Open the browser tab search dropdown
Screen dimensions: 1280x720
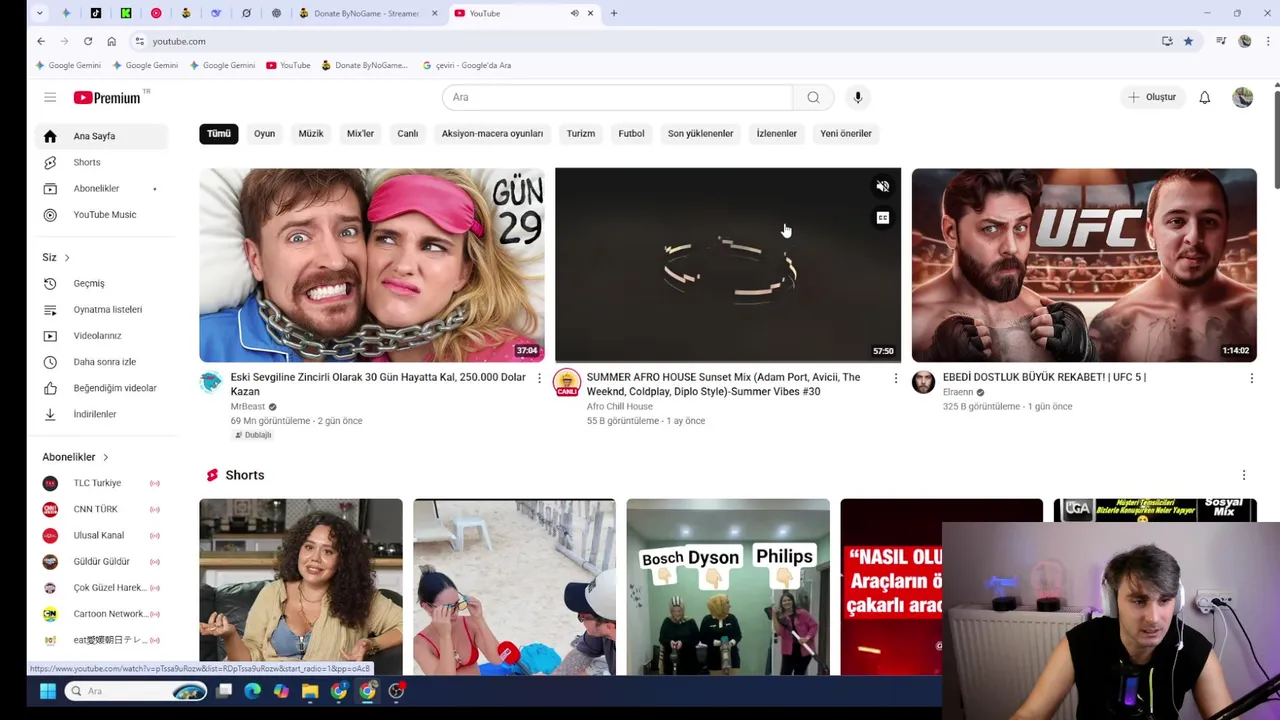(x=39, y=13)
